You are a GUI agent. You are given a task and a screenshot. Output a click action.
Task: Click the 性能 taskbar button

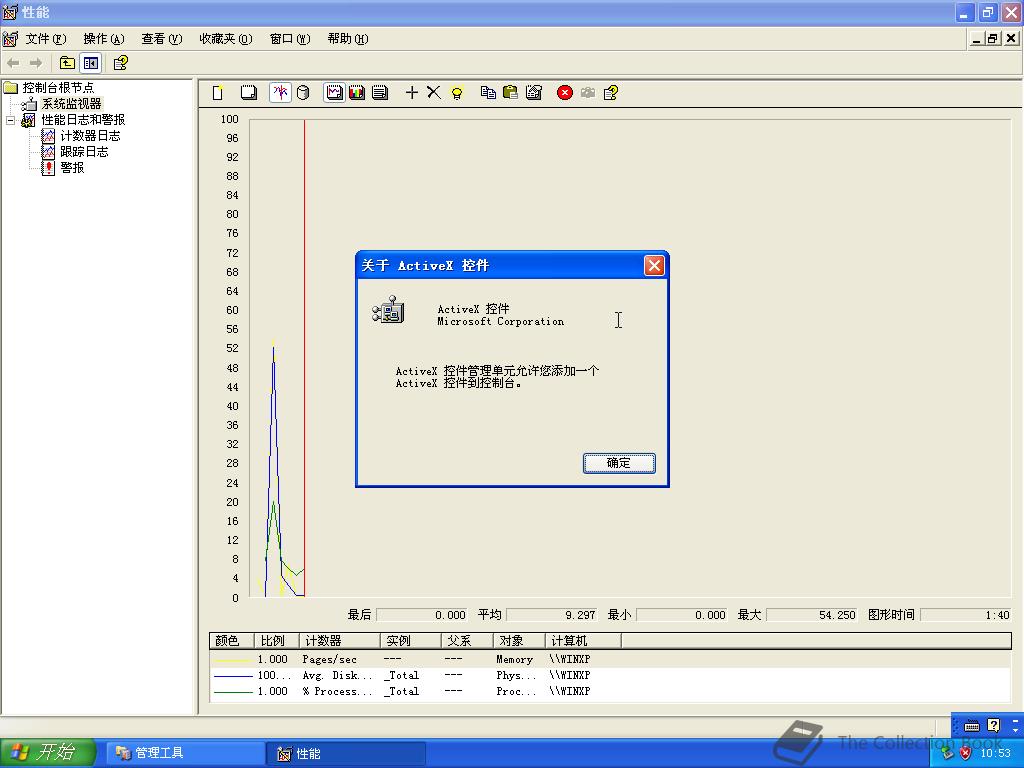(347, 753)
